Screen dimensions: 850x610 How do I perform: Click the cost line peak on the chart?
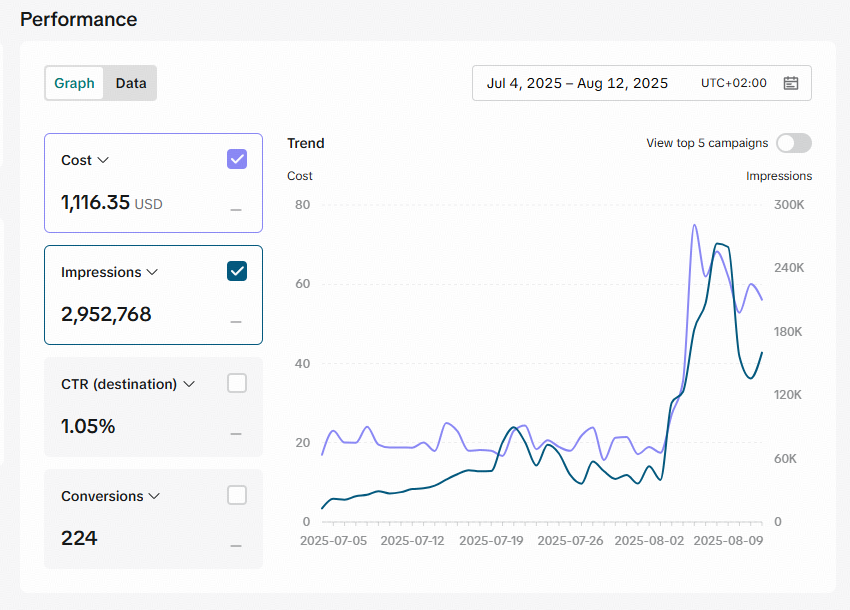pos(694,225)
